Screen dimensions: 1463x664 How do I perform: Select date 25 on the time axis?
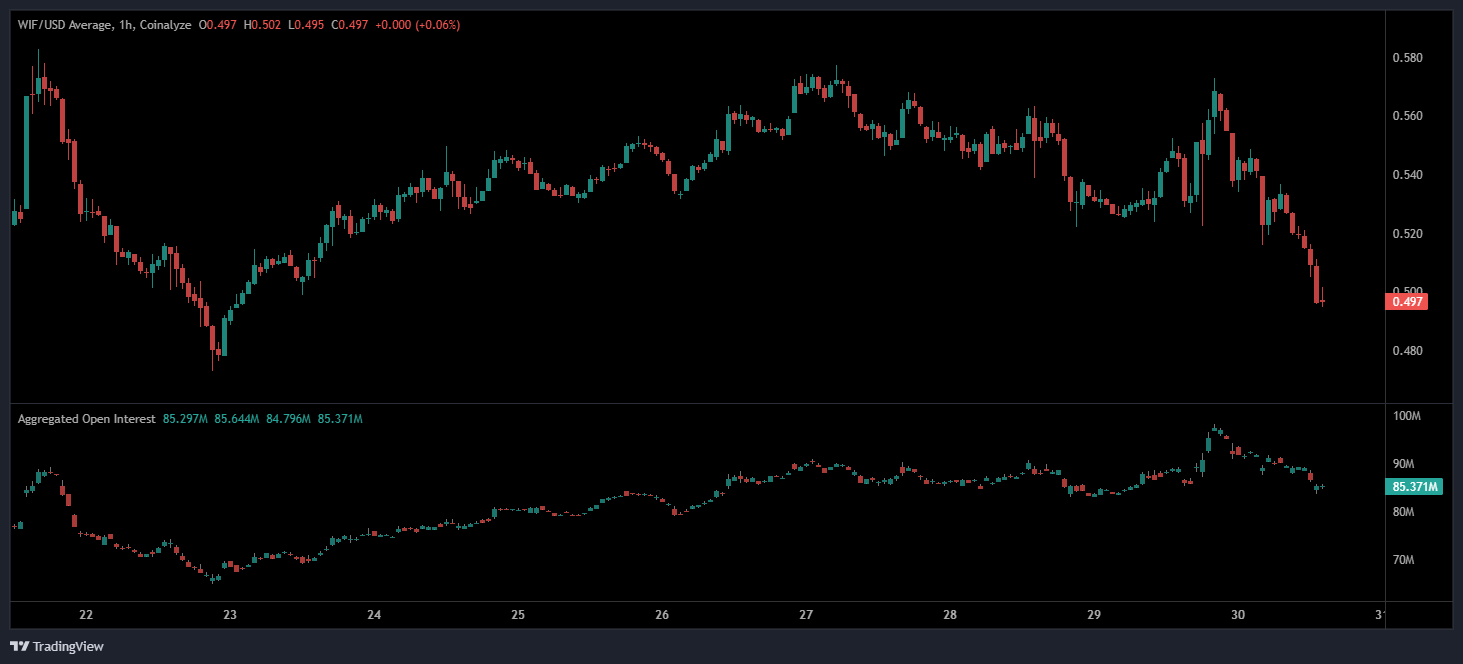tap(518, 614)
